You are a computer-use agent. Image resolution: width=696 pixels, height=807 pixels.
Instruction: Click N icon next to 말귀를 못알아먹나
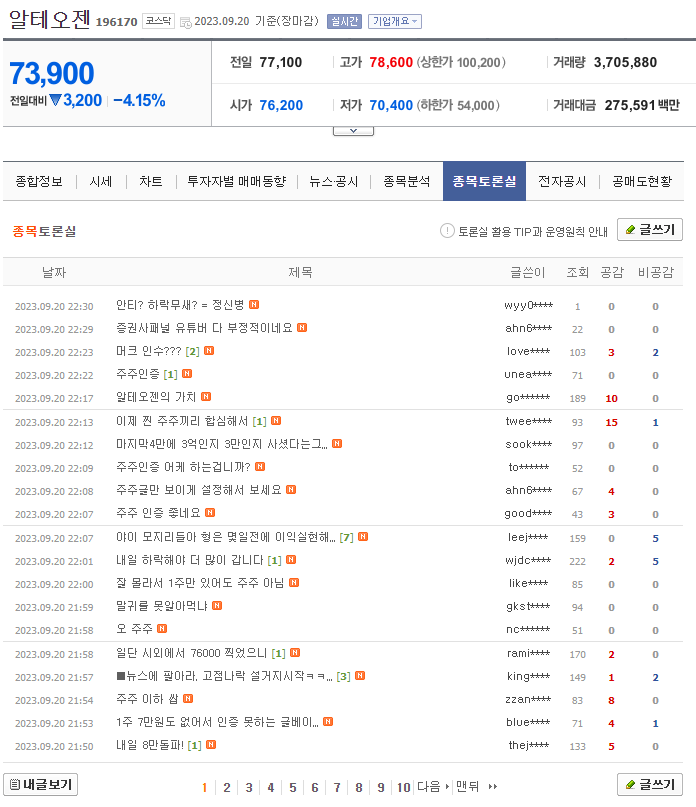point(217,605)
